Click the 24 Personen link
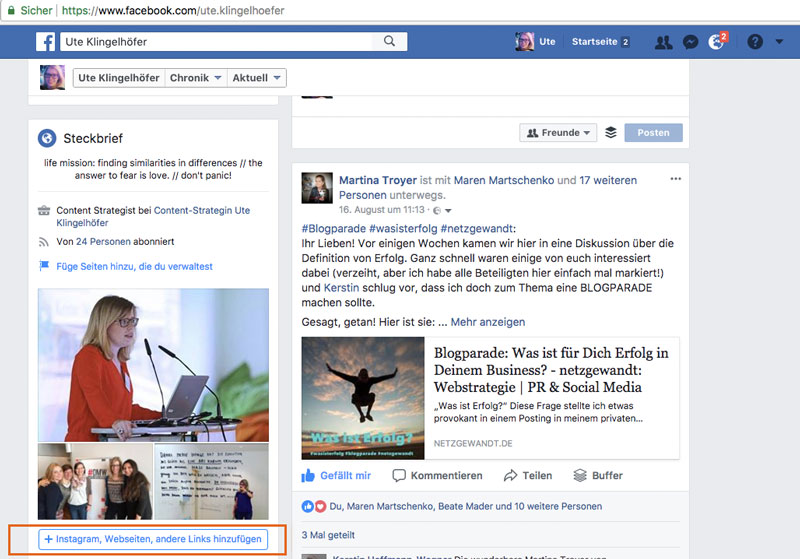 (x=103, y=242)
